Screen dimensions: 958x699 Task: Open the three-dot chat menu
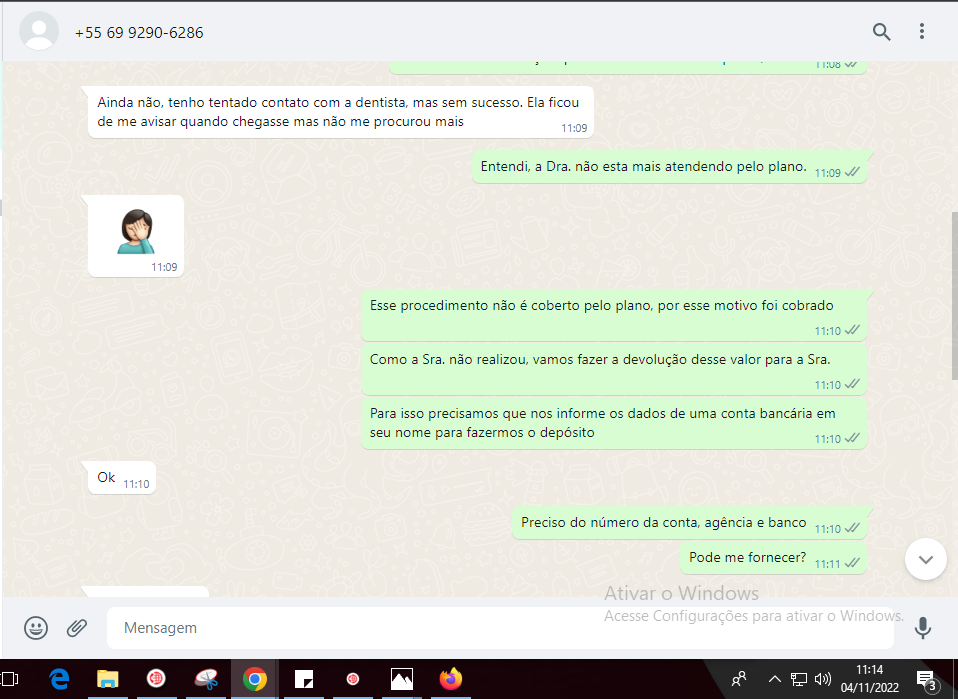coord(922,32)
